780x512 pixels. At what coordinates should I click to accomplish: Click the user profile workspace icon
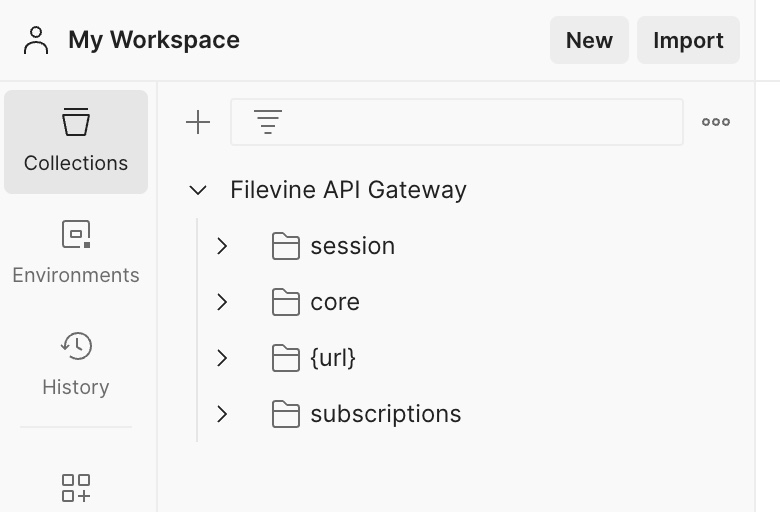[x=36, y=40]
